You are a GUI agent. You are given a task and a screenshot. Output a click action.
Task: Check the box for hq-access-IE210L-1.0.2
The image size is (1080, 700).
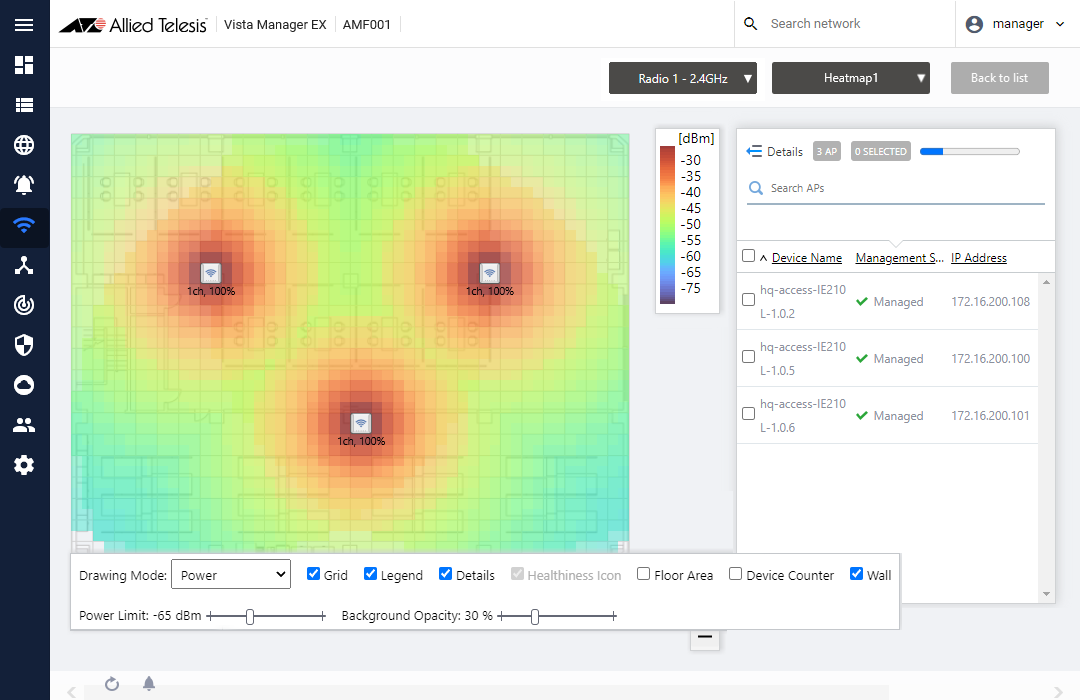click(x=748, y=300)
